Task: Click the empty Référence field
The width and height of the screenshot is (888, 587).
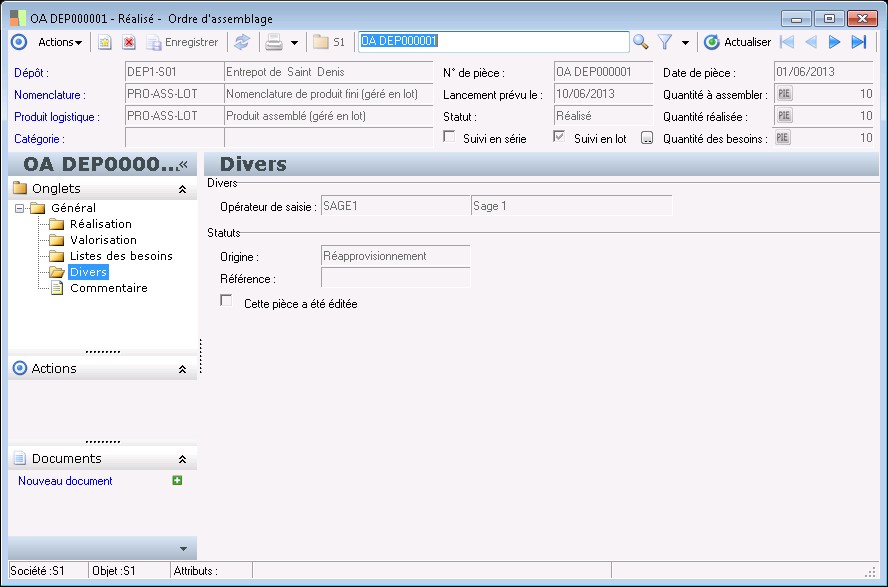Action: coord(395,277)
